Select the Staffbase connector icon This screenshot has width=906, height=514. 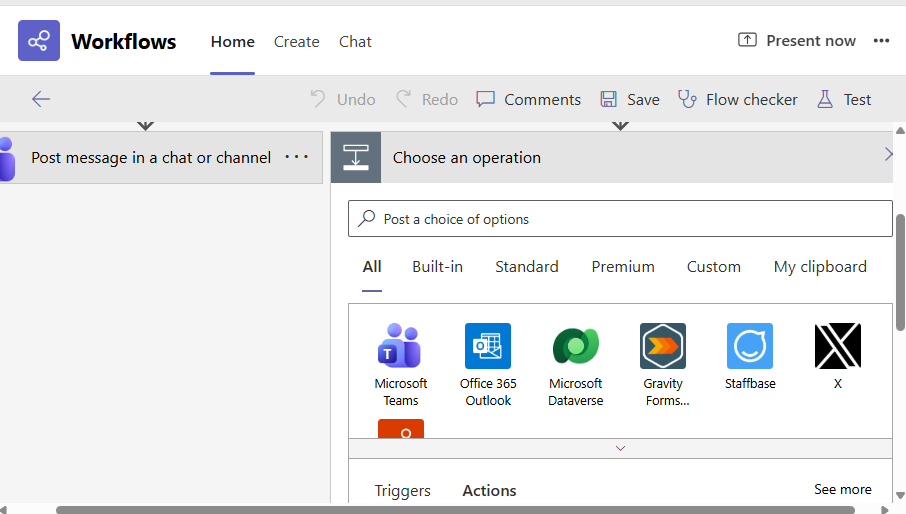(x=750, y=346)
